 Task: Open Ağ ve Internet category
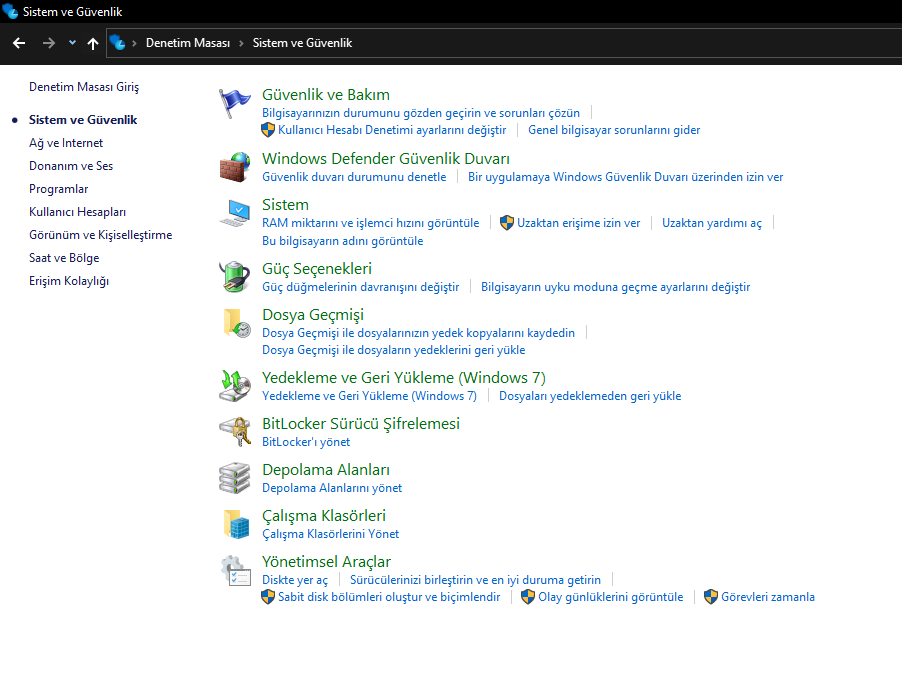pos(66,143)
